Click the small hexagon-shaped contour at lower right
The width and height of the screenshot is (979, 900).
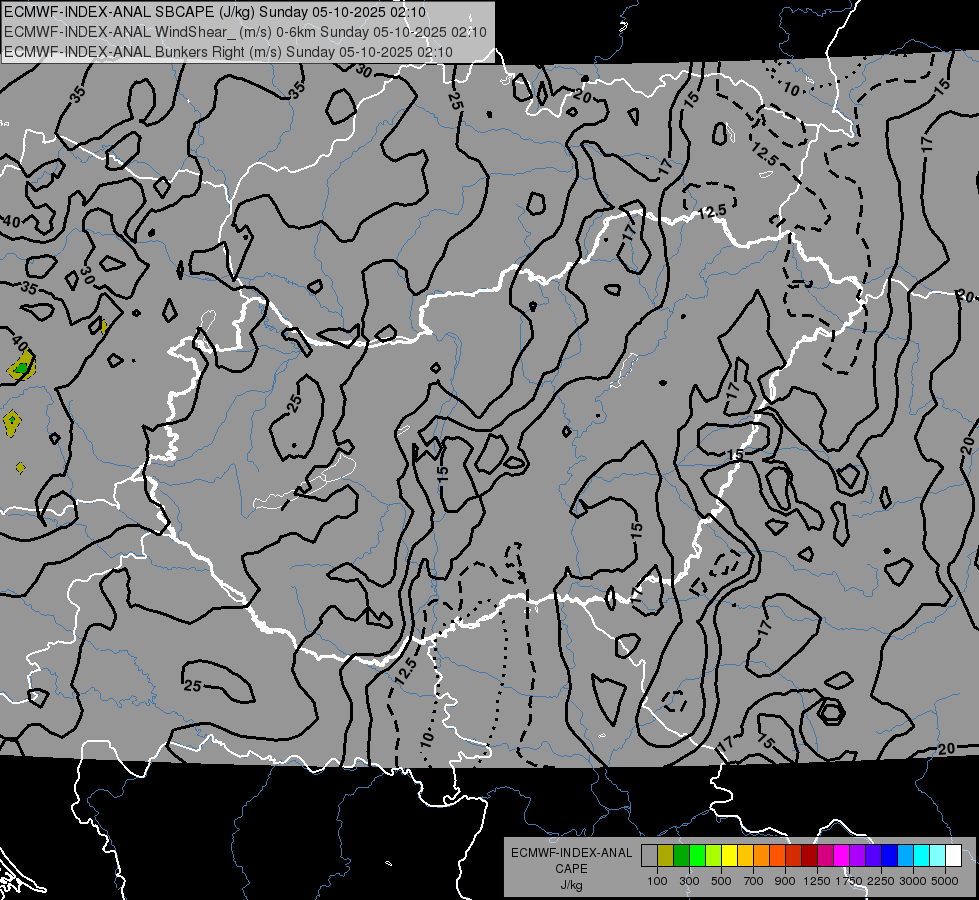pyautogui.click(x=832, y=711)
